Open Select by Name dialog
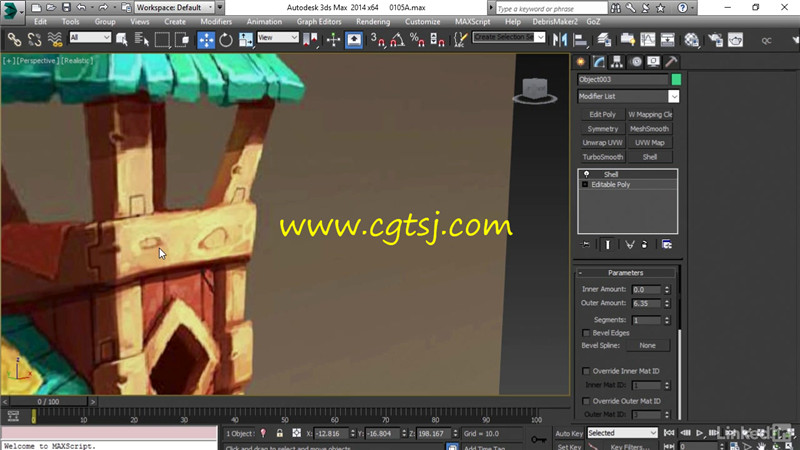 [141, 40]
